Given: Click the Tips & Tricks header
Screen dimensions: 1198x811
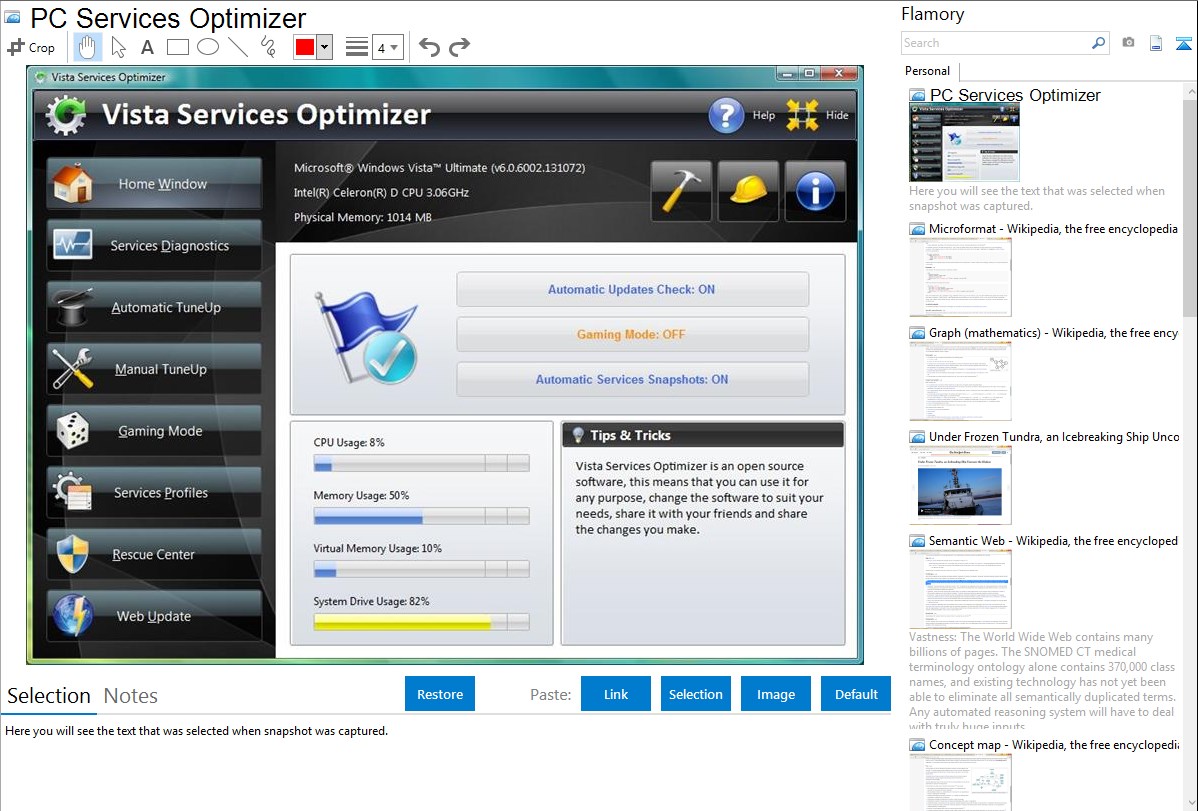Looking at the screenshot, I should click(x=703, y=435).
